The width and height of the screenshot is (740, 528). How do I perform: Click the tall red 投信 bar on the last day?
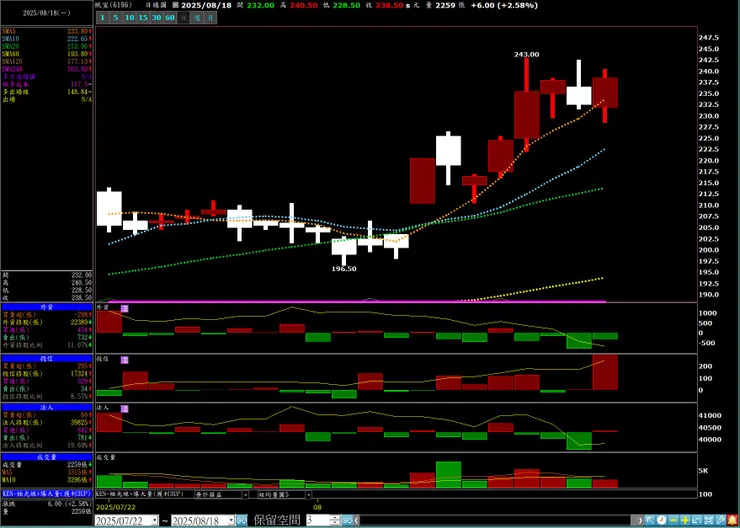(605, 372)
